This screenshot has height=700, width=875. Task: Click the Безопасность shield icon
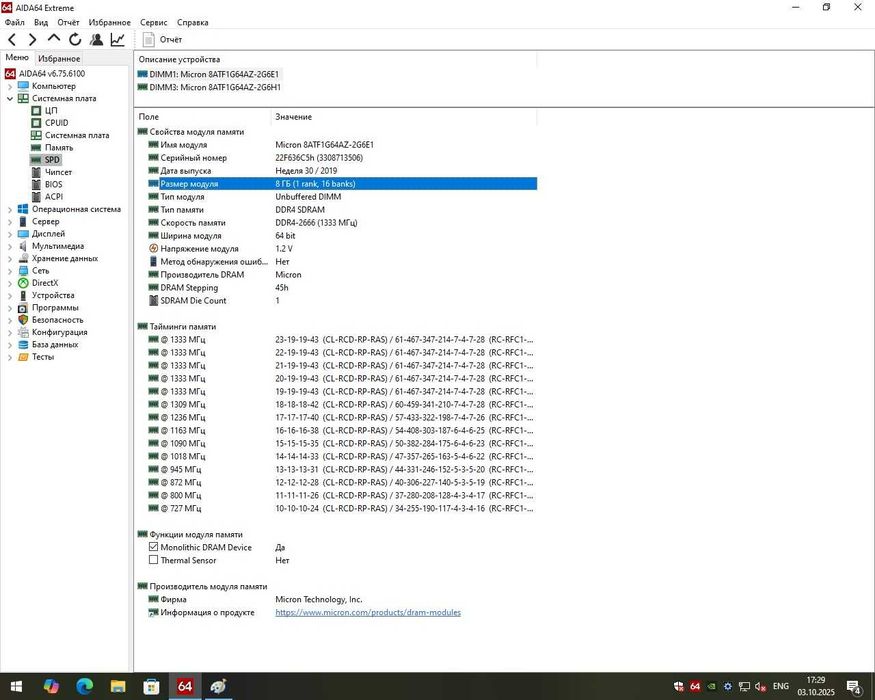click(23, 320)
